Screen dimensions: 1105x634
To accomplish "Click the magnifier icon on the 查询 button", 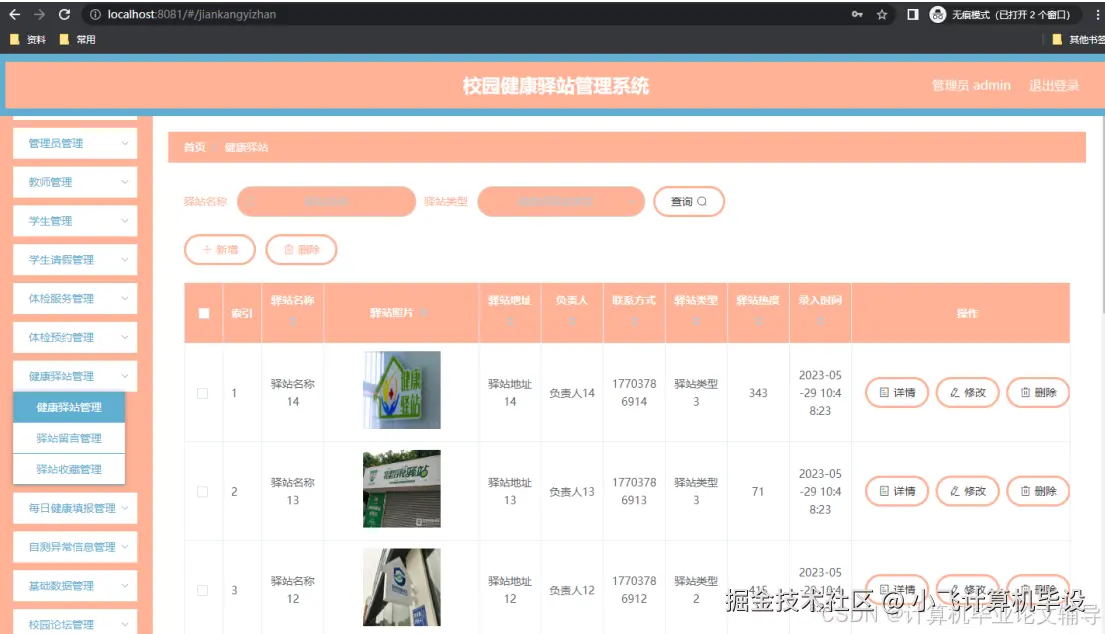I will 701,201.
